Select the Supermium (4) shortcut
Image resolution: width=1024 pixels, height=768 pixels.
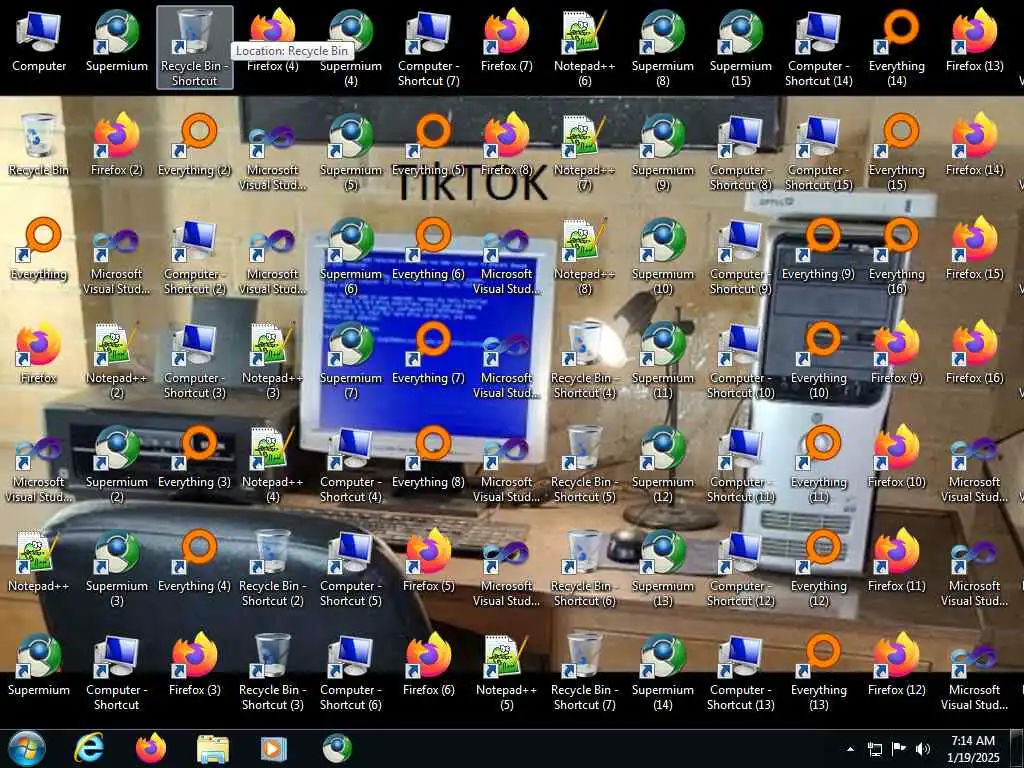click(351, 47)
